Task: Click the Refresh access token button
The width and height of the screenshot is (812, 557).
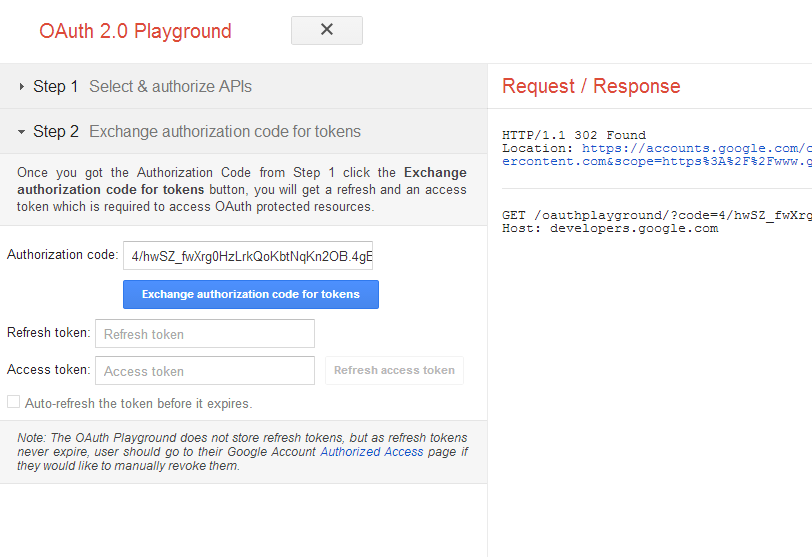Action: [x=394, y=371]
